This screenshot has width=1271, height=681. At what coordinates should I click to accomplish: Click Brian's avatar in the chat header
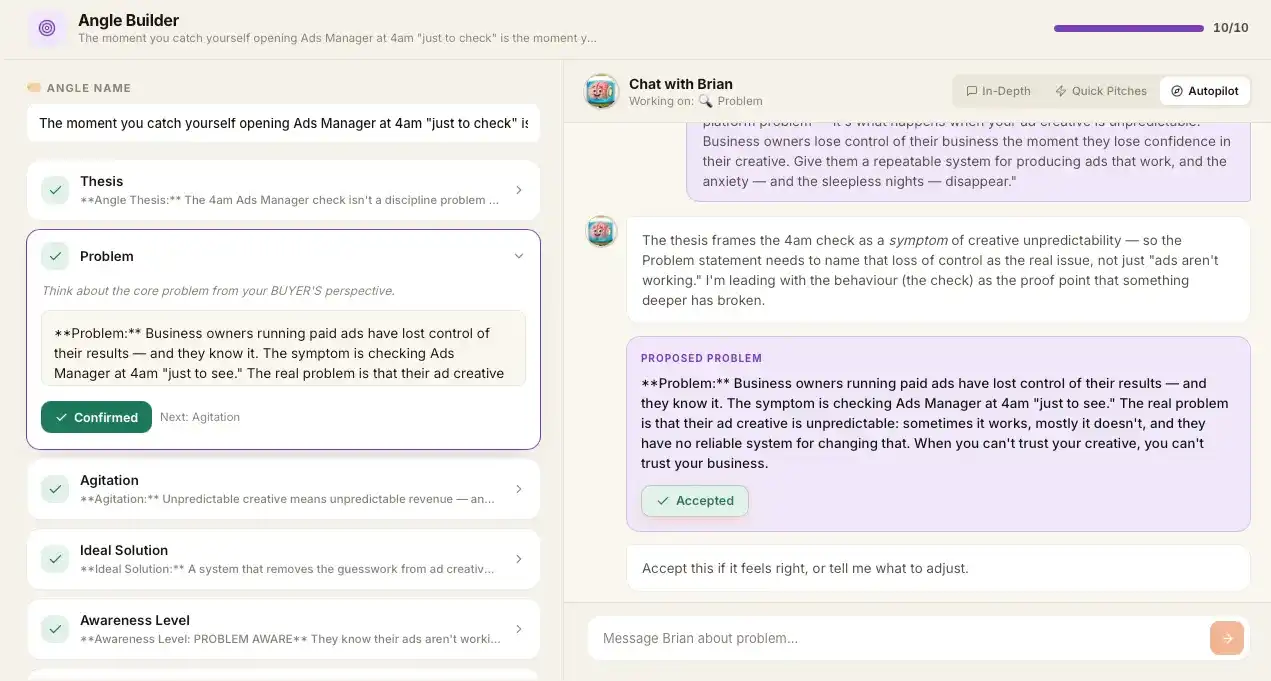pos(601,91)
